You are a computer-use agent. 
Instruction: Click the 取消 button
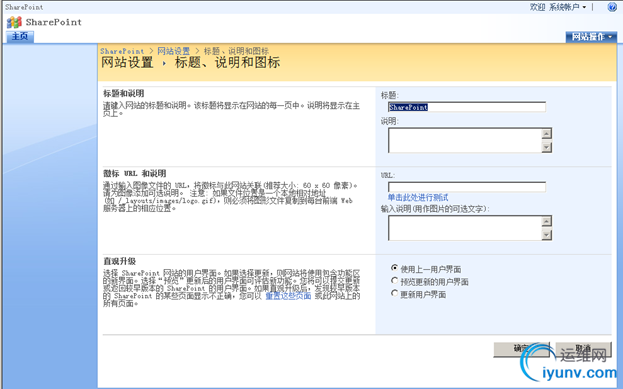(583, 349)
